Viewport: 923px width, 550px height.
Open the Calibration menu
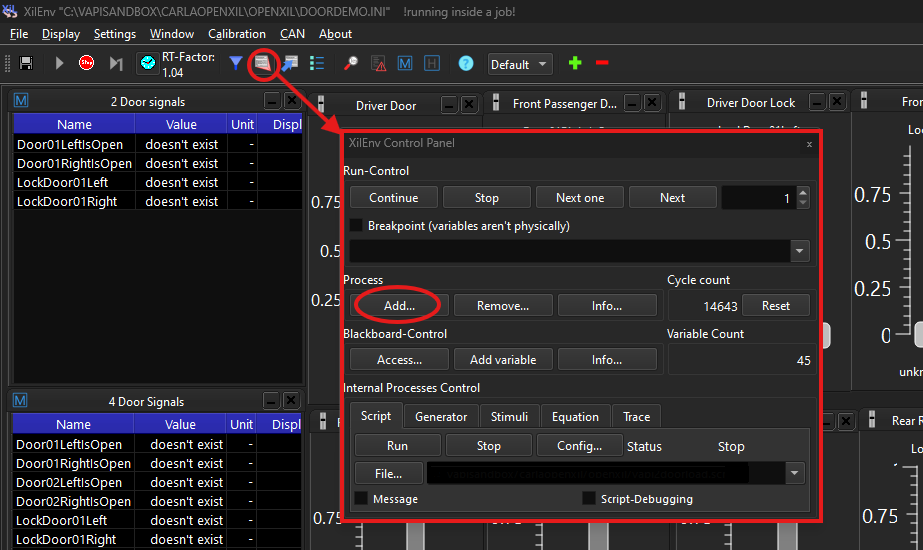pyautogui.click(x=237, y=34)
